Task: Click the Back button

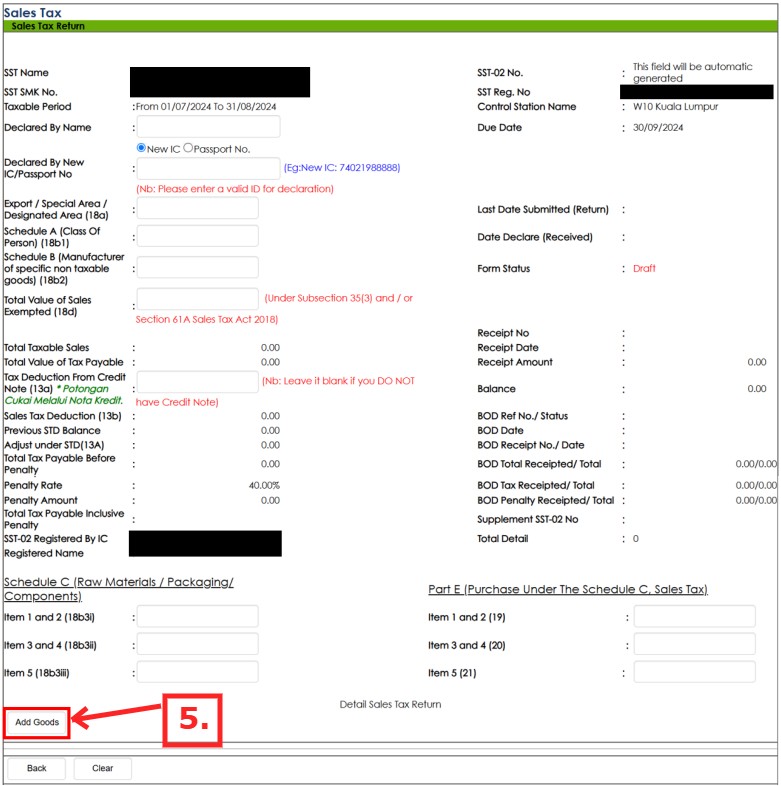Action: [37, 769]
